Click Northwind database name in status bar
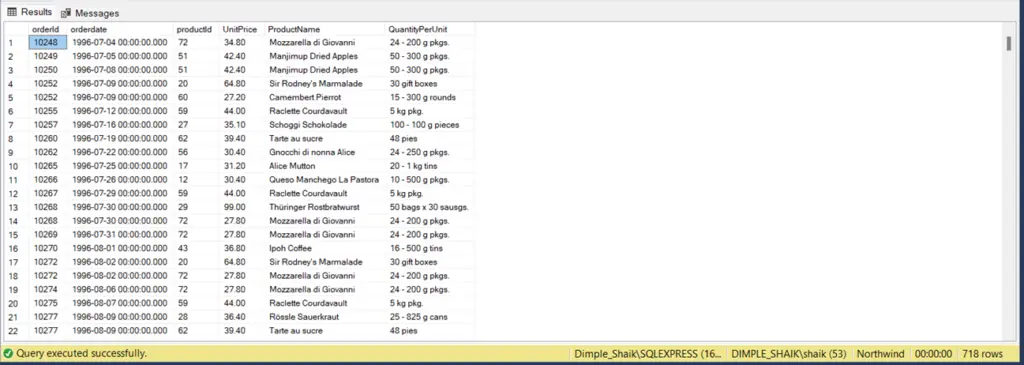This screenshot has width=1024, height=365. pos(880,354)
